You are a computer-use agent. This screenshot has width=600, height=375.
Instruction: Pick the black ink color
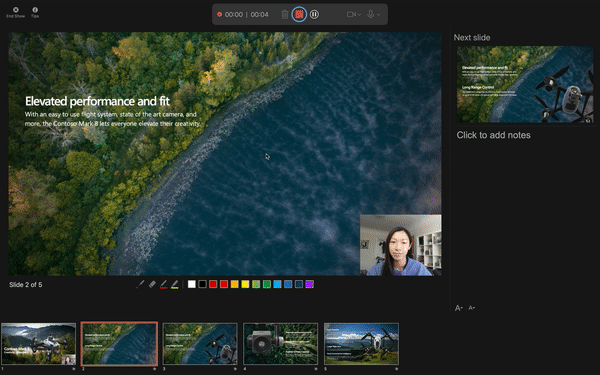click(x=202, y=284)
